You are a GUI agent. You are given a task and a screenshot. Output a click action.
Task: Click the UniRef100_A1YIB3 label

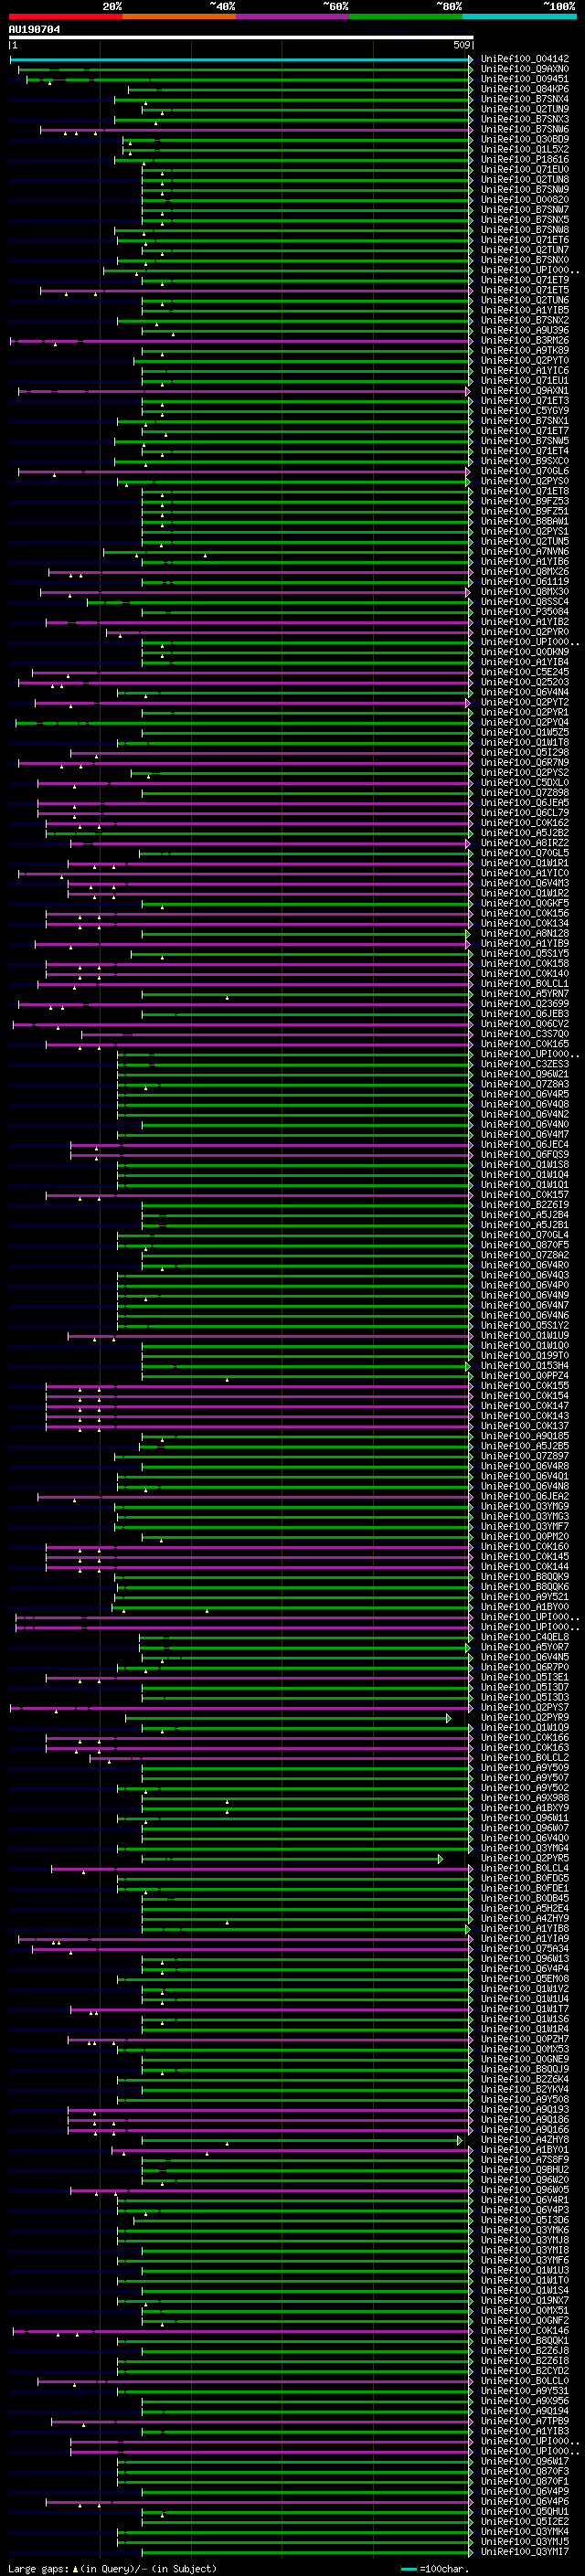[525, 2431]
